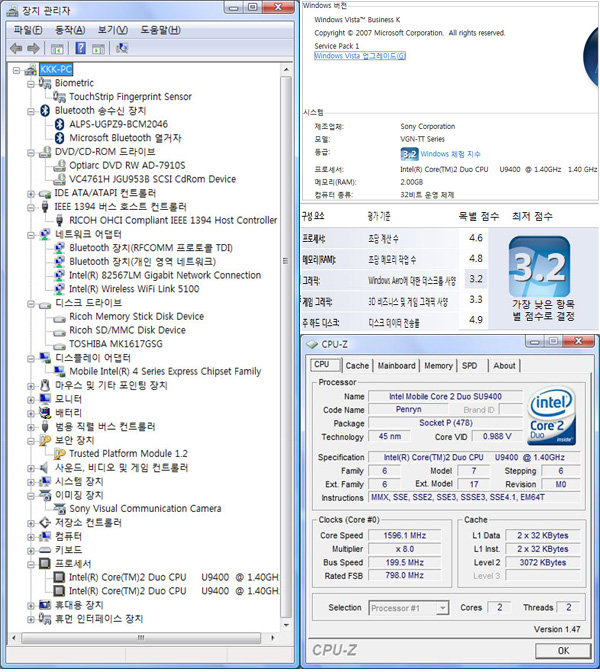
Task: Click the Bluetooth icon beside Microsoft Bluetooth 열거자
Action: pos(60,138)
